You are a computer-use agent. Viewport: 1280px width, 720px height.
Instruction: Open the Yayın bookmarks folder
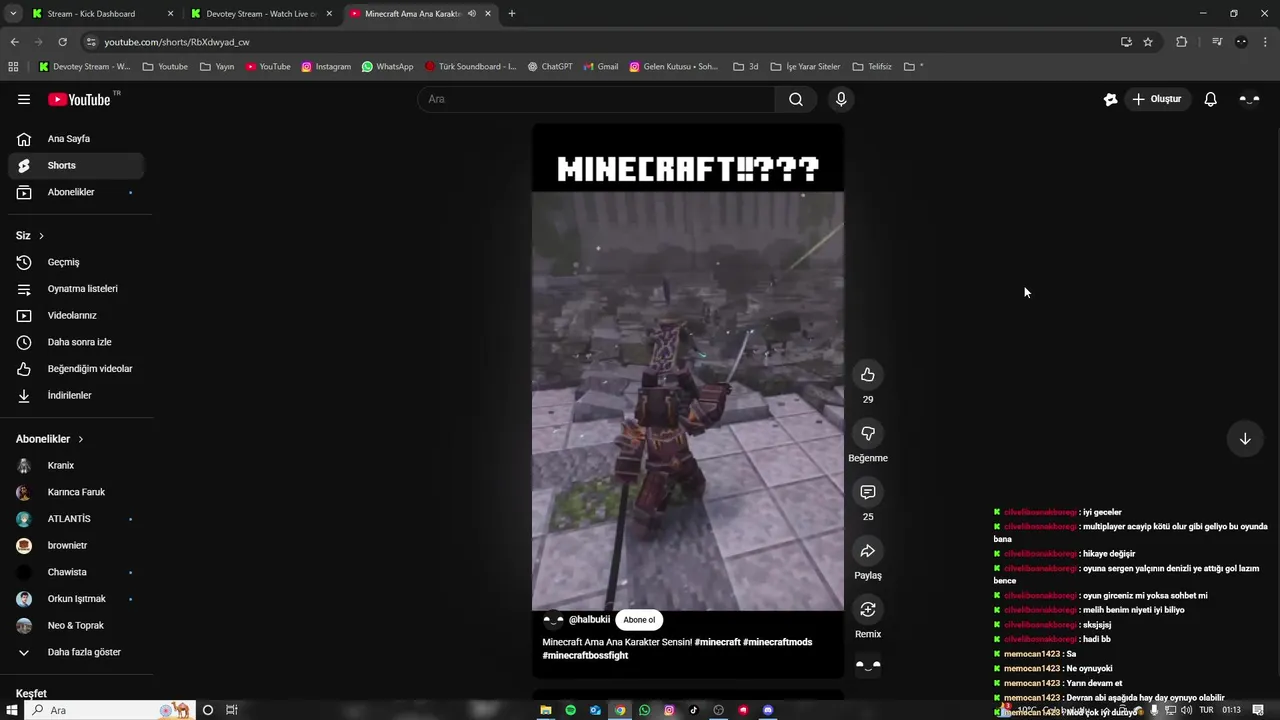[217, 67]
